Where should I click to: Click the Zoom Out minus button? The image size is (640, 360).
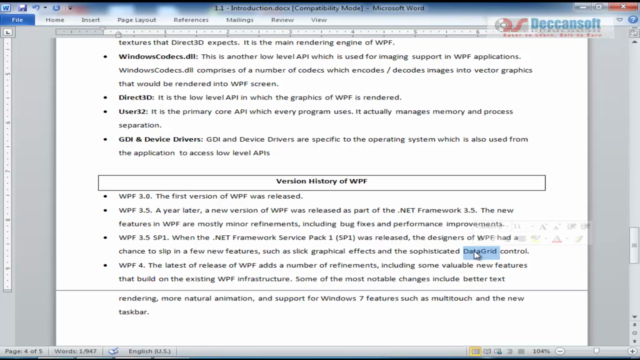[560, 351]
